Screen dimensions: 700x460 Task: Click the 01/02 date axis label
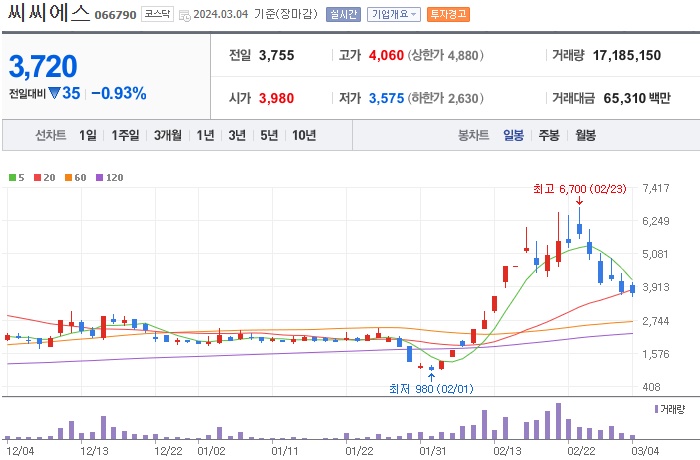[x=212, y=451]
